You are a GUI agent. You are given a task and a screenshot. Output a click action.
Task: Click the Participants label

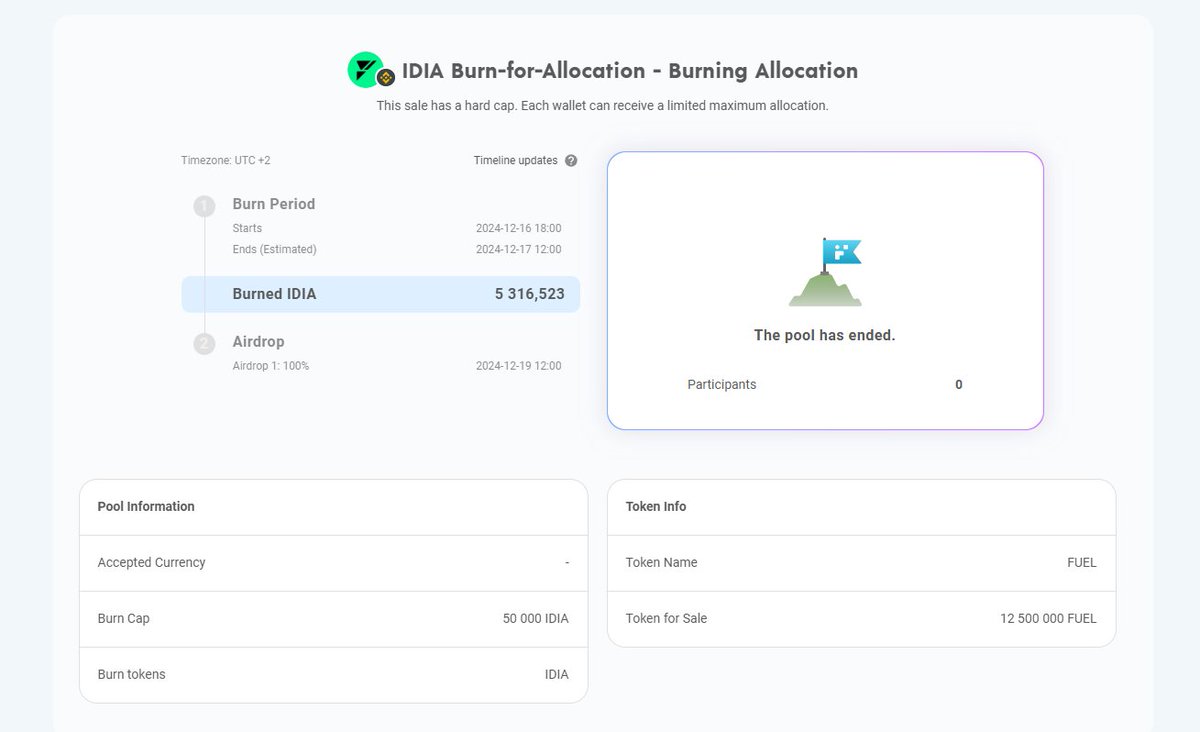[722, 384]
